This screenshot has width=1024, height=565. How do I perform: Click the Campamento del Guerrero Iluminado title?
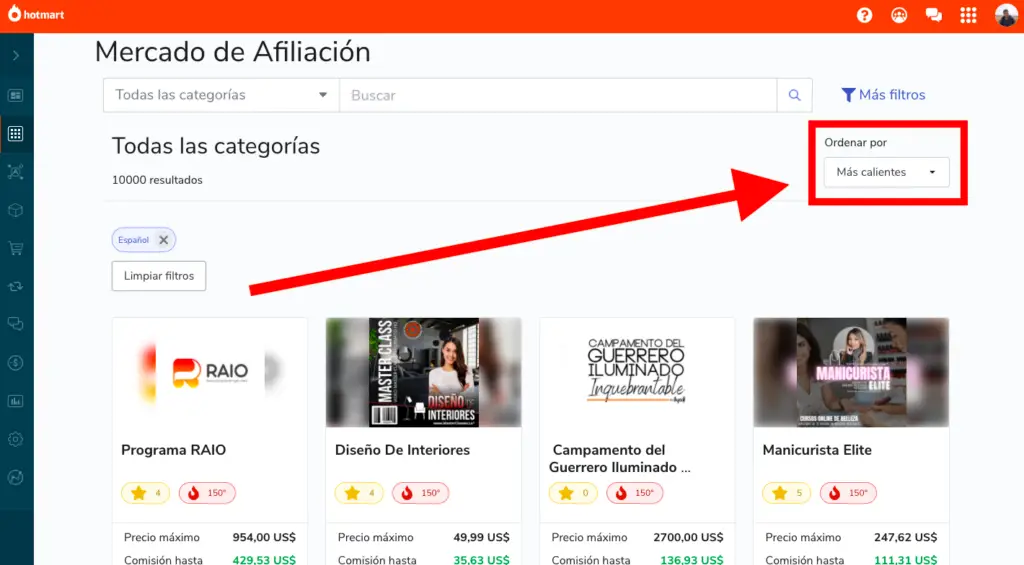(618, 459)
